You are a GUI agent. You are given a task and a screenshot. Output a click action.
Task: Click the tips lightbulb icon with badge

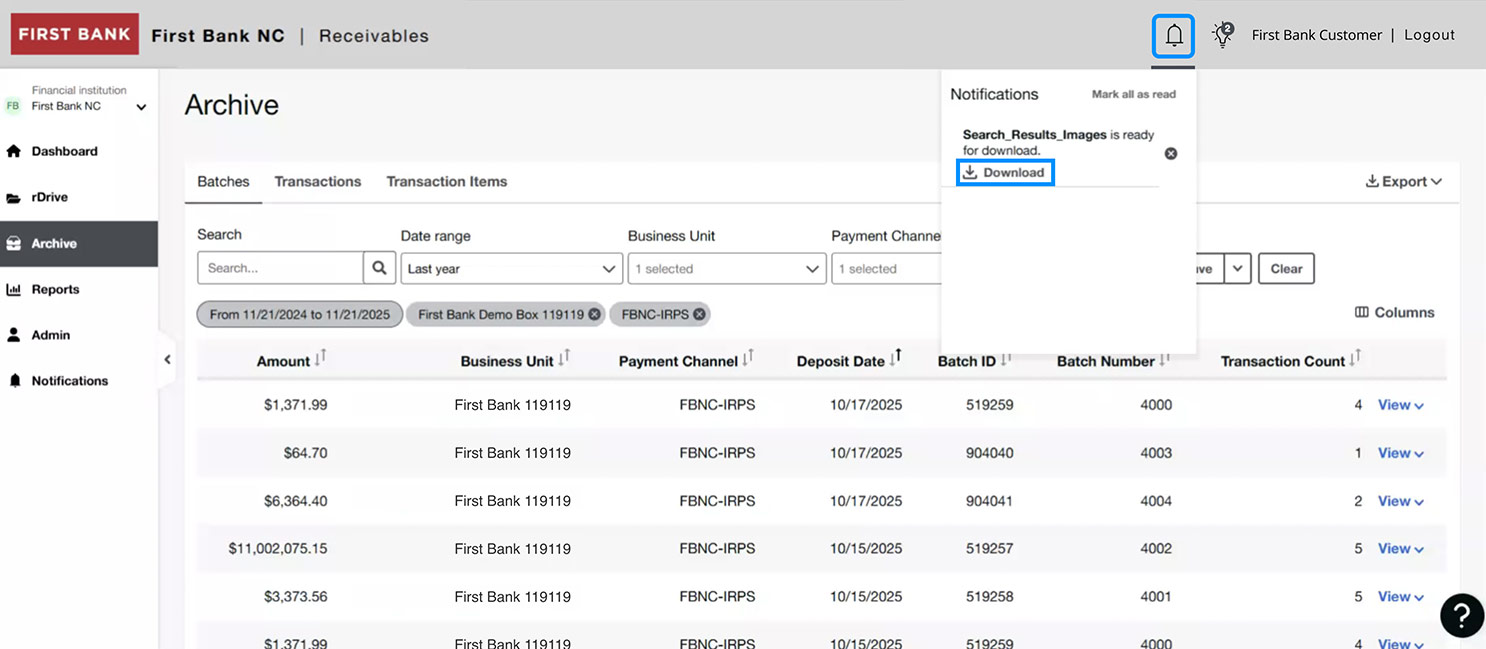pyautogui.click(x=1221, y=33)
